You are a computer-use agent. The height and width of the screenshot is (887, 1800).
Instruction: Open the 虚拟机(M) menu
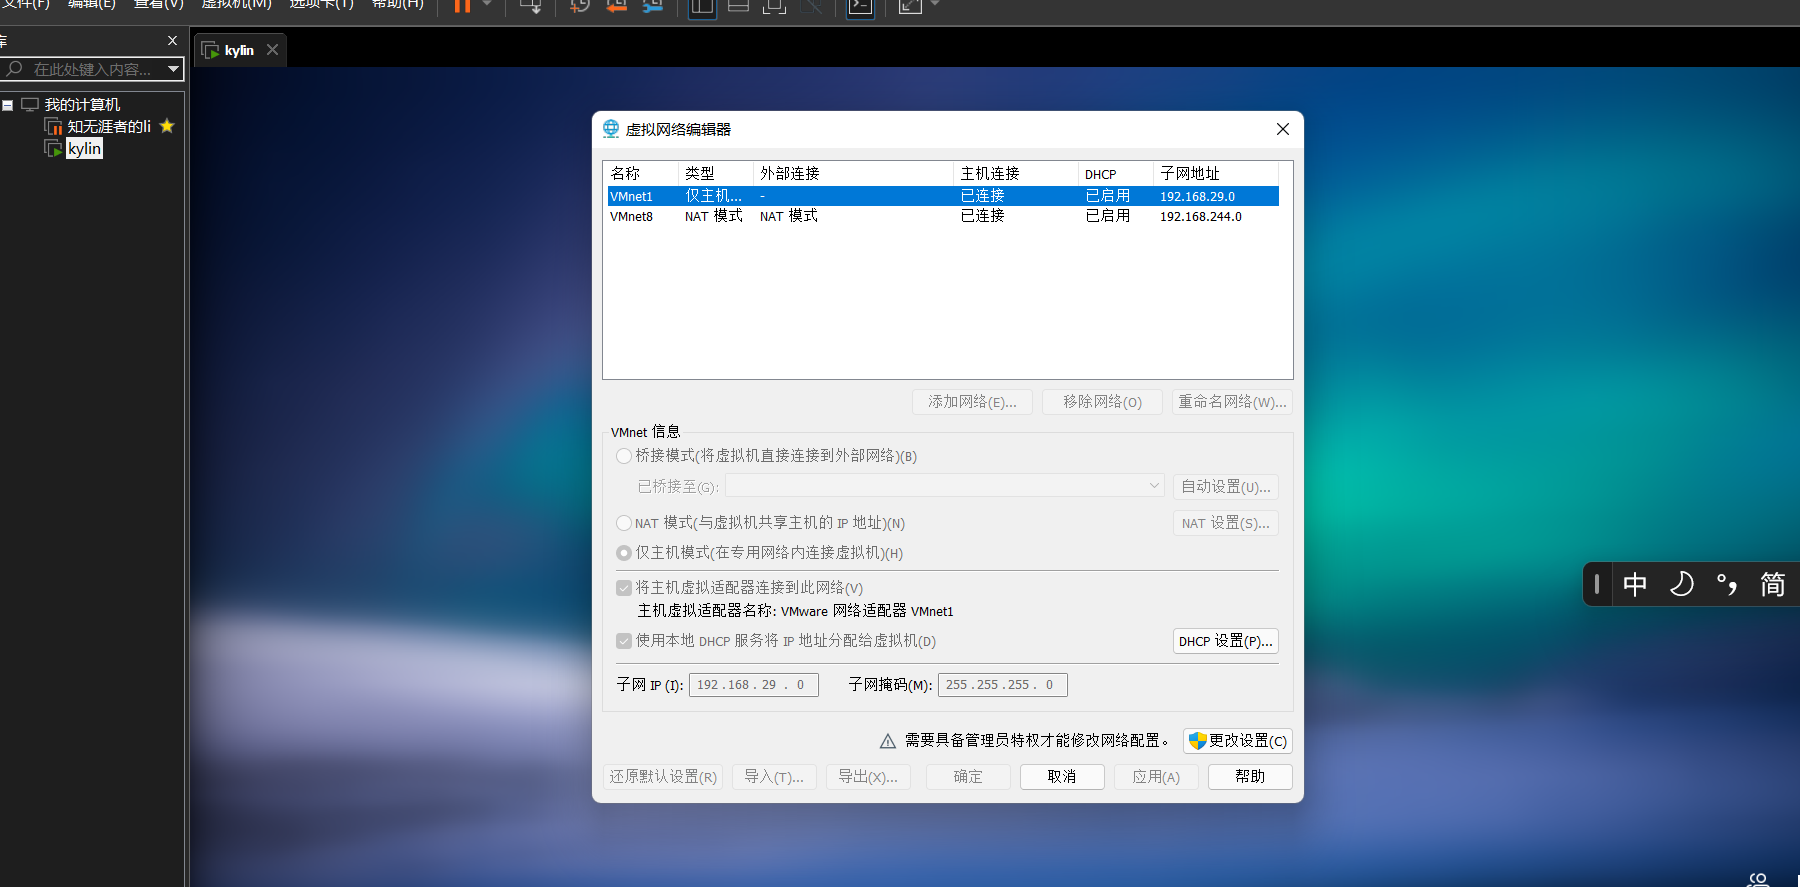(x=237, y=4)
